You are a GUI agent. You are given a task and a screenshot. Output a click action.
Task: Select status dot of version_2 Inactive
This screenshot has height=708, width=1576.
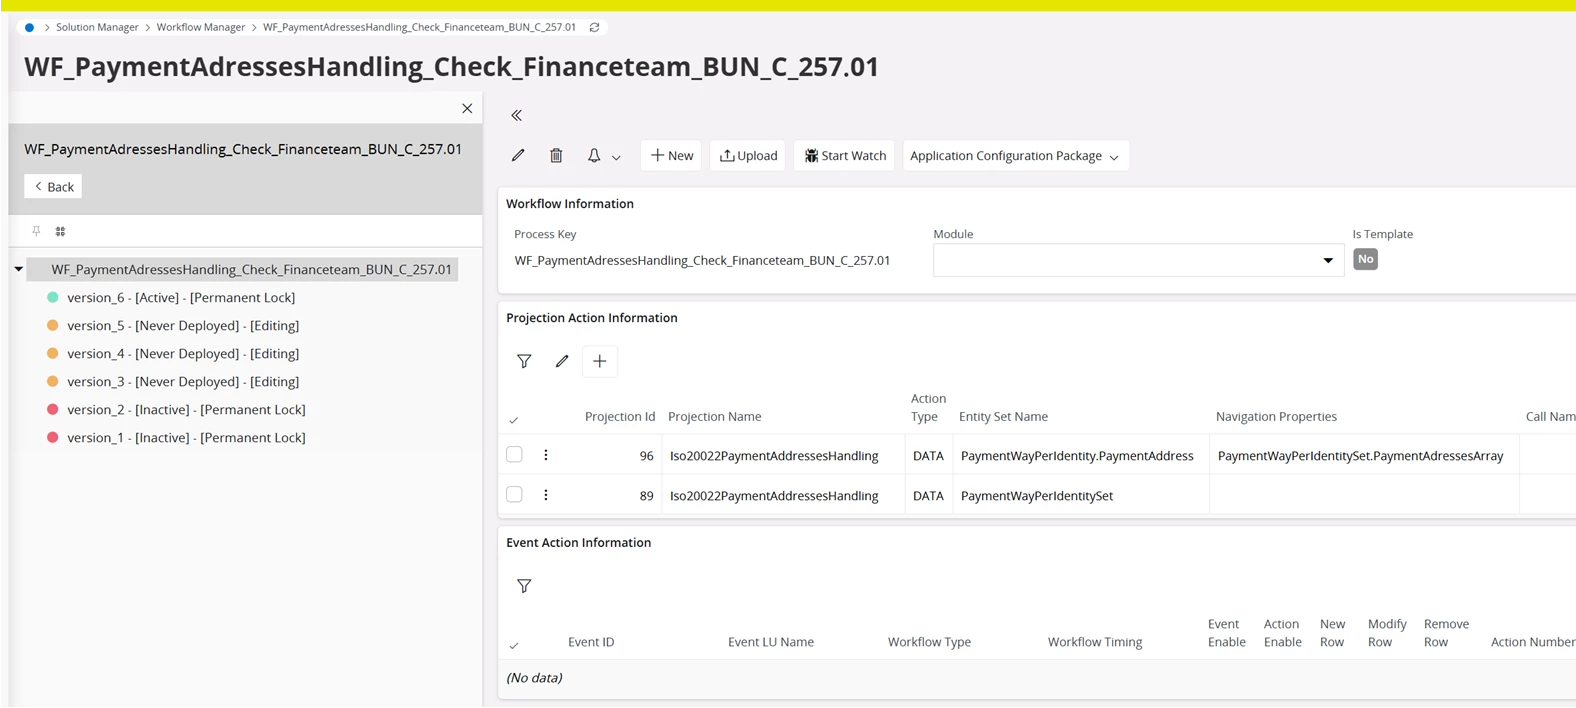click(x=53, y=409)
